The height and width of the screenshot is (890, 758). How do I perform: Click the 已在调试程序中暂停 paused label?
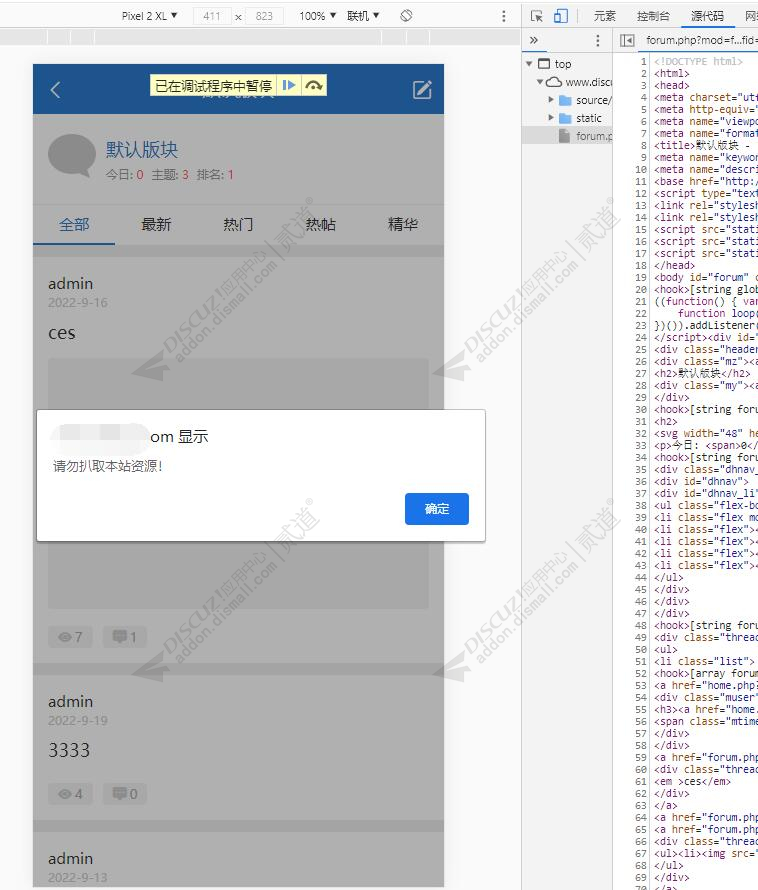[213, 86]
